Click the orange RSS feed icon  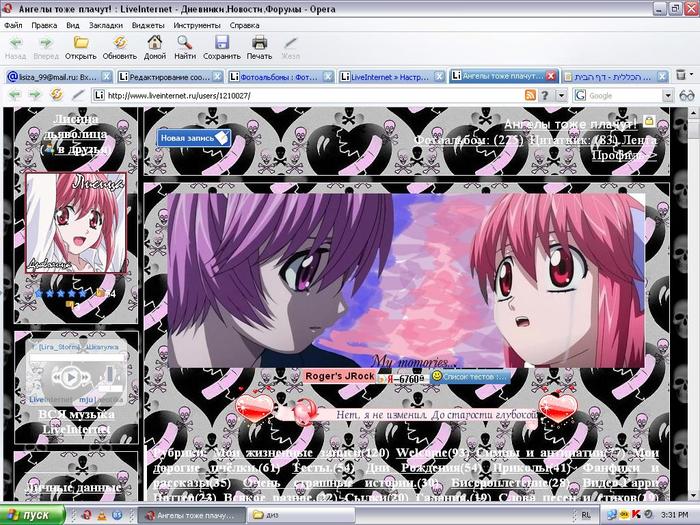[x=530, y=96]
